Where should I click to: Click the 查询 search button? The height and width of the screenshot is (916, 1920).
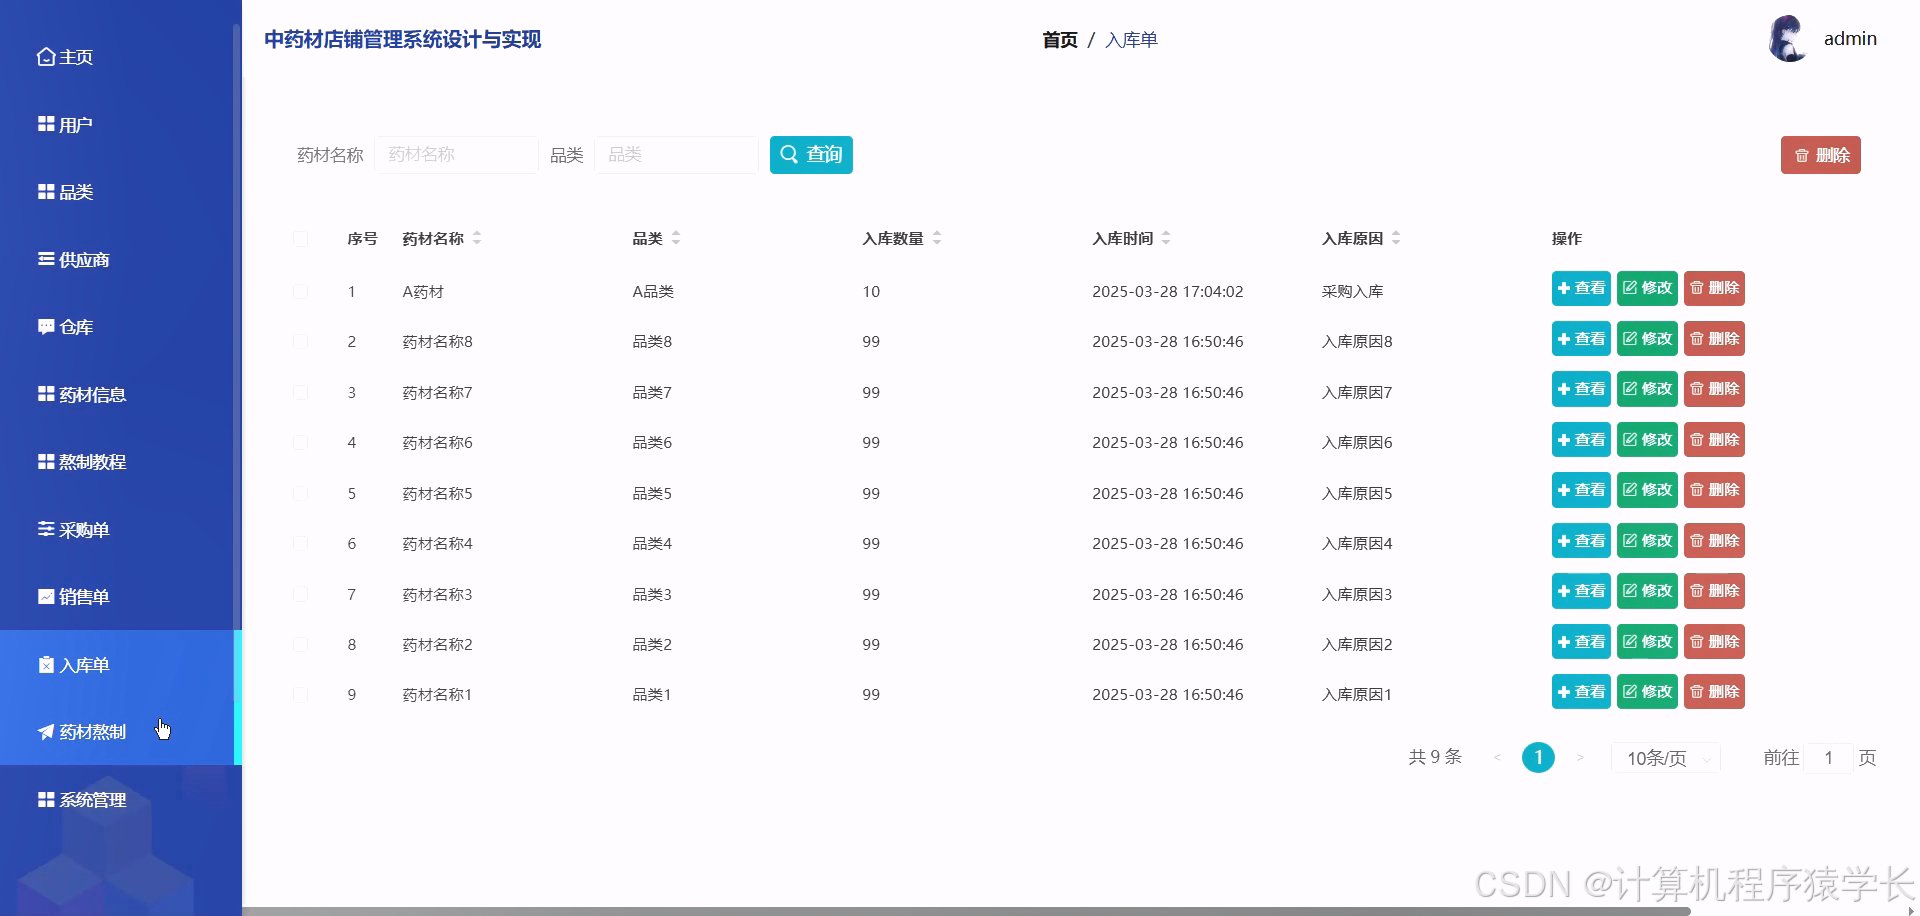810,155
